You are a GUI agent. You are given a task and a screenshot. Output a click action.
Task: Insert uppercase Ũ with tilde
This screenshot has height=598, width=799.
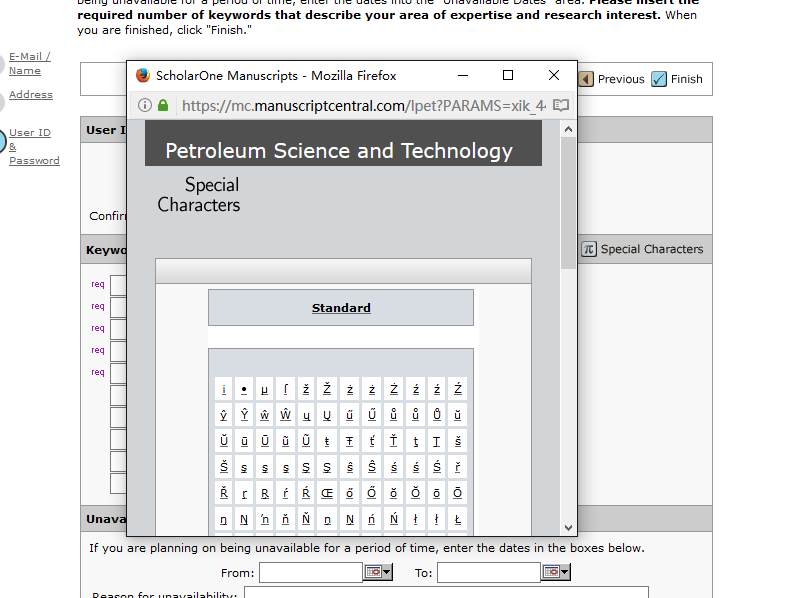tap(306, 441)
